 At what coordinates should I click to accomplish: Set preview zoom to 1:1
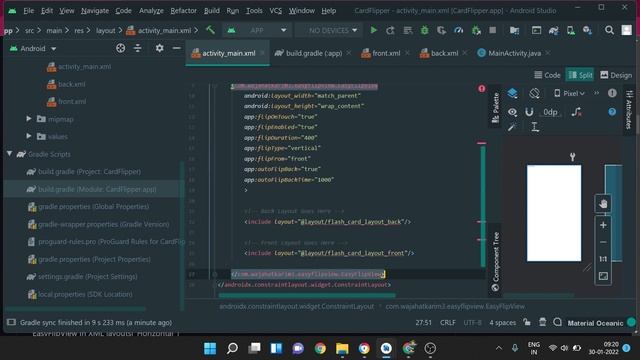point(603,259)
